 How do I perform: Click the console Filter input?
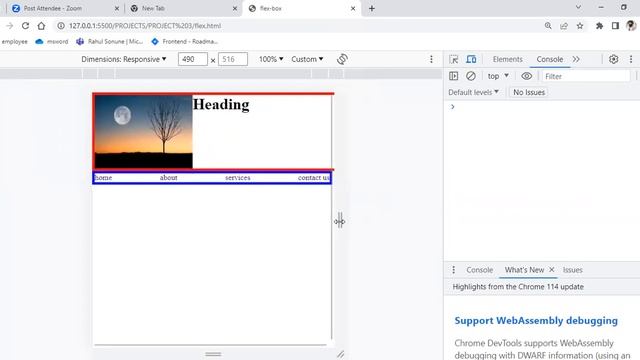(x=586, y=76)
